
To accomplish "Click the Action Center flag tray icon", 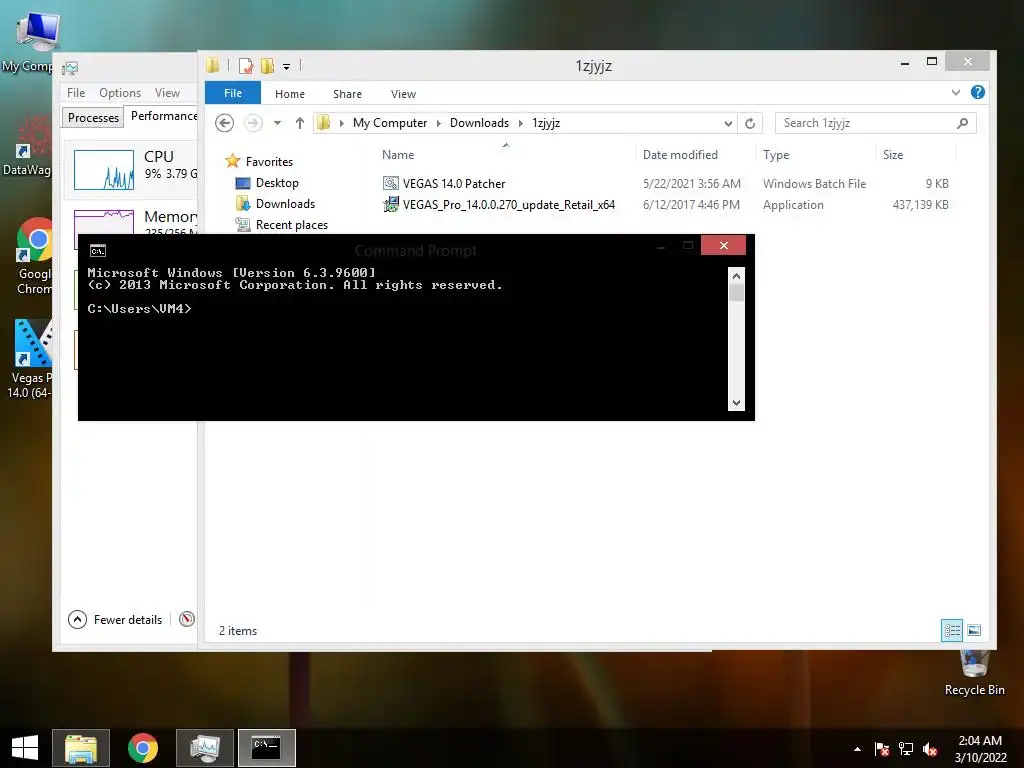I will (x=882, y=749).
